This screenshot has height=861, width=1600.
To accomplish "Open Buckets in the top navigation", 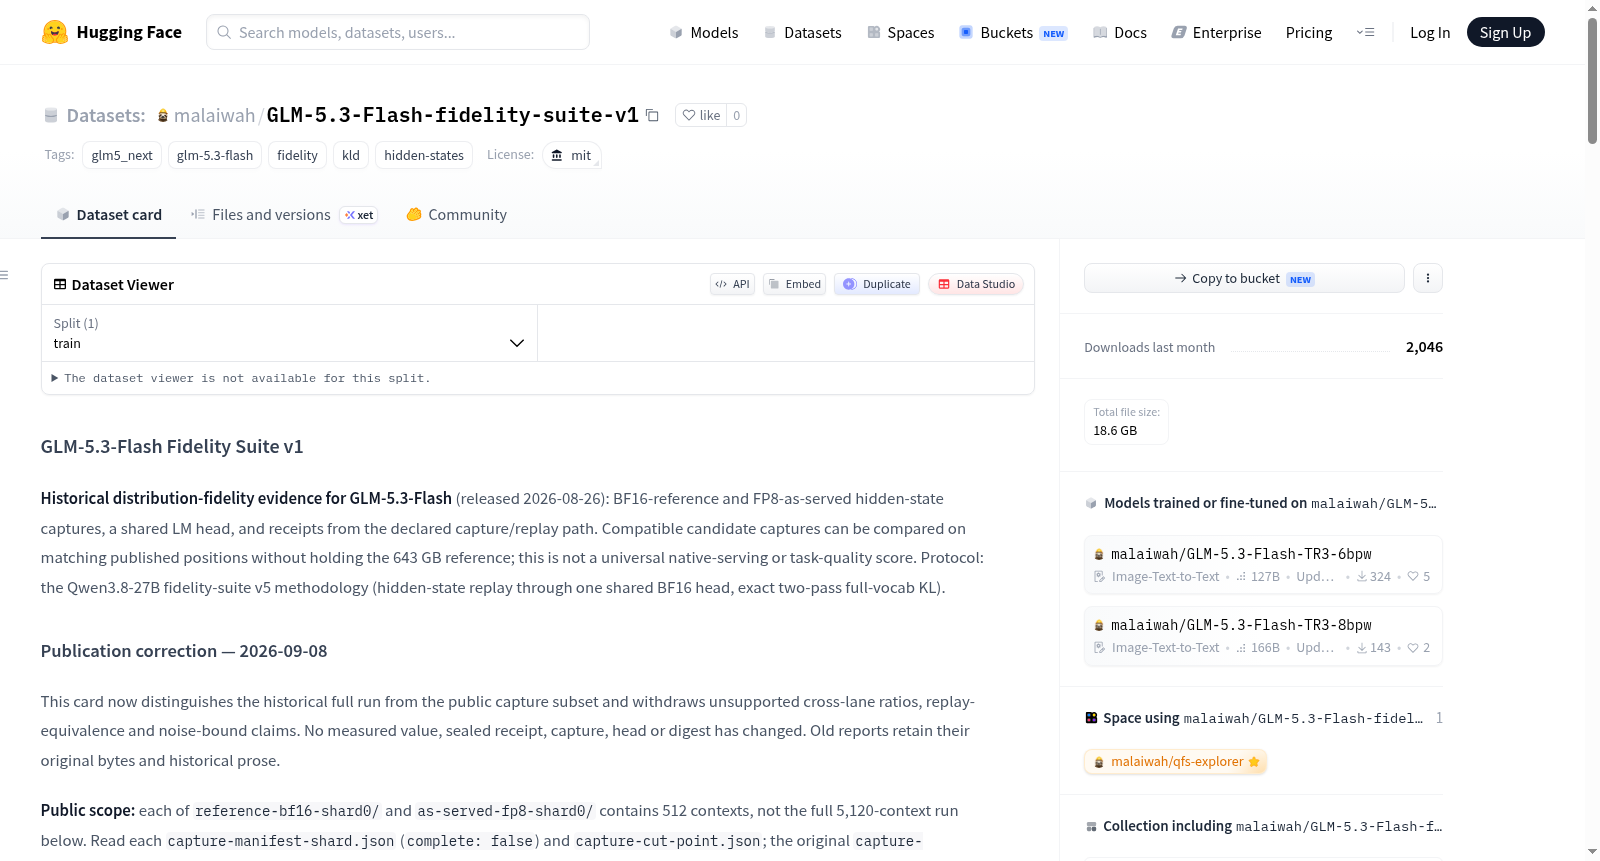I will coord(1012,32).
